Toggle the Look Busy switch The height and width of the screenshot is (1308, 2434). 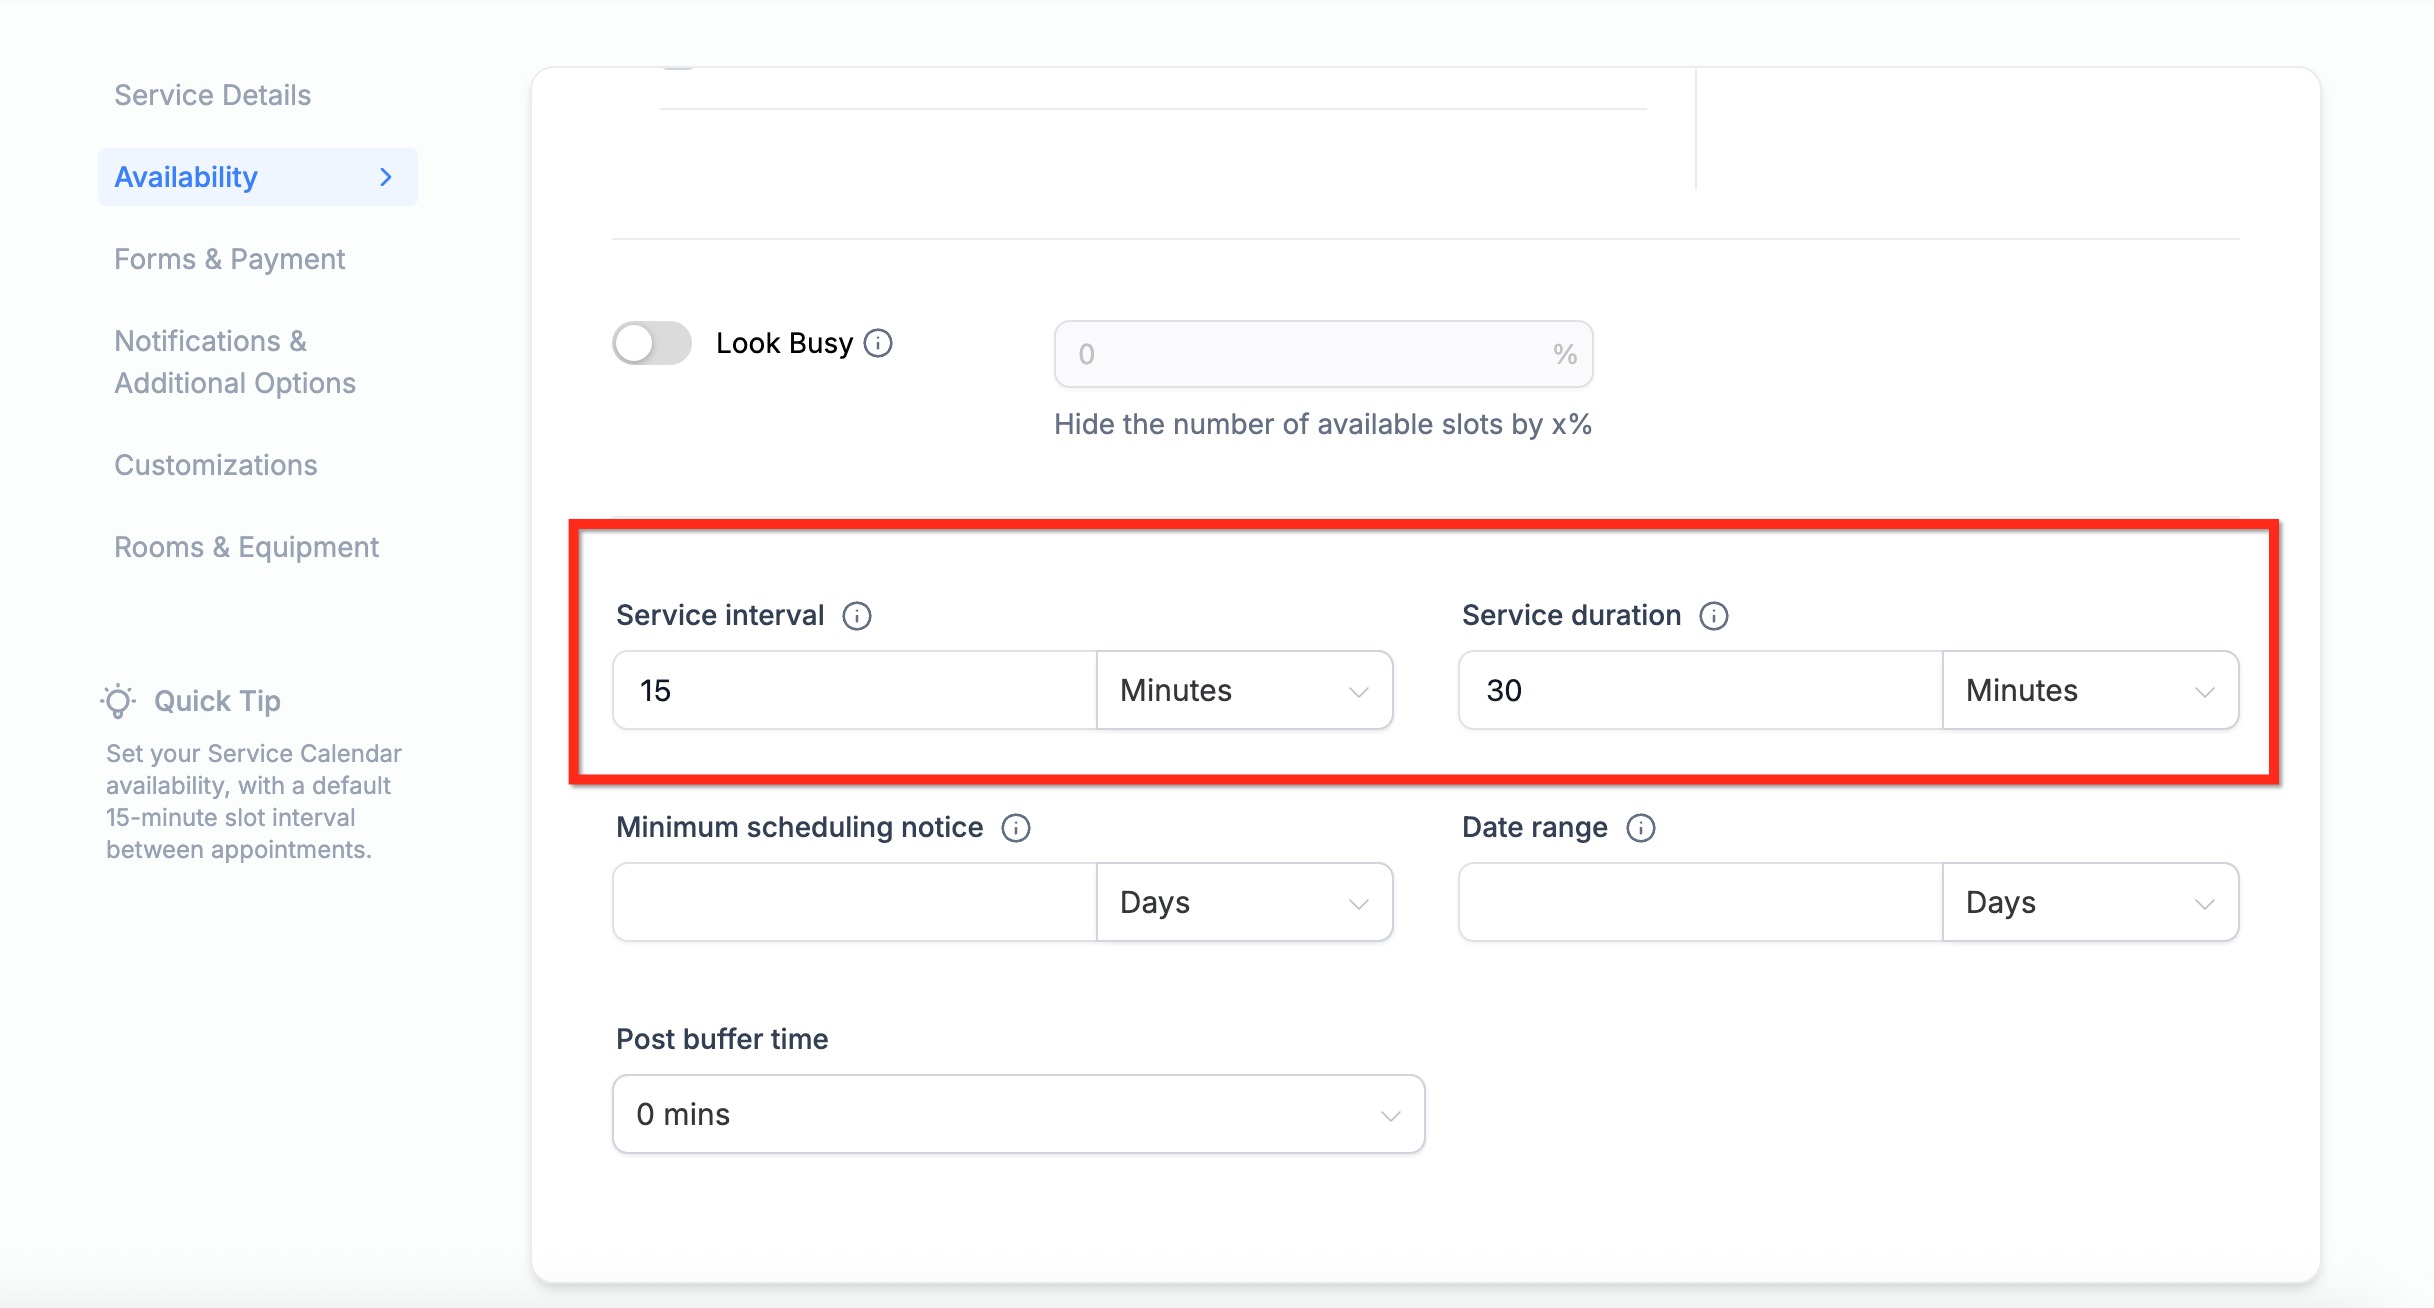pos(652,343)
